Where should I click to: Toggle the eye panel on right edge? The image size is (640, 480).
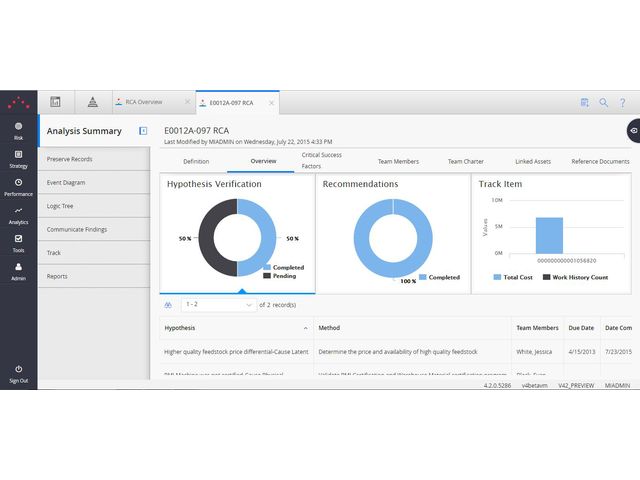point(632,131)
